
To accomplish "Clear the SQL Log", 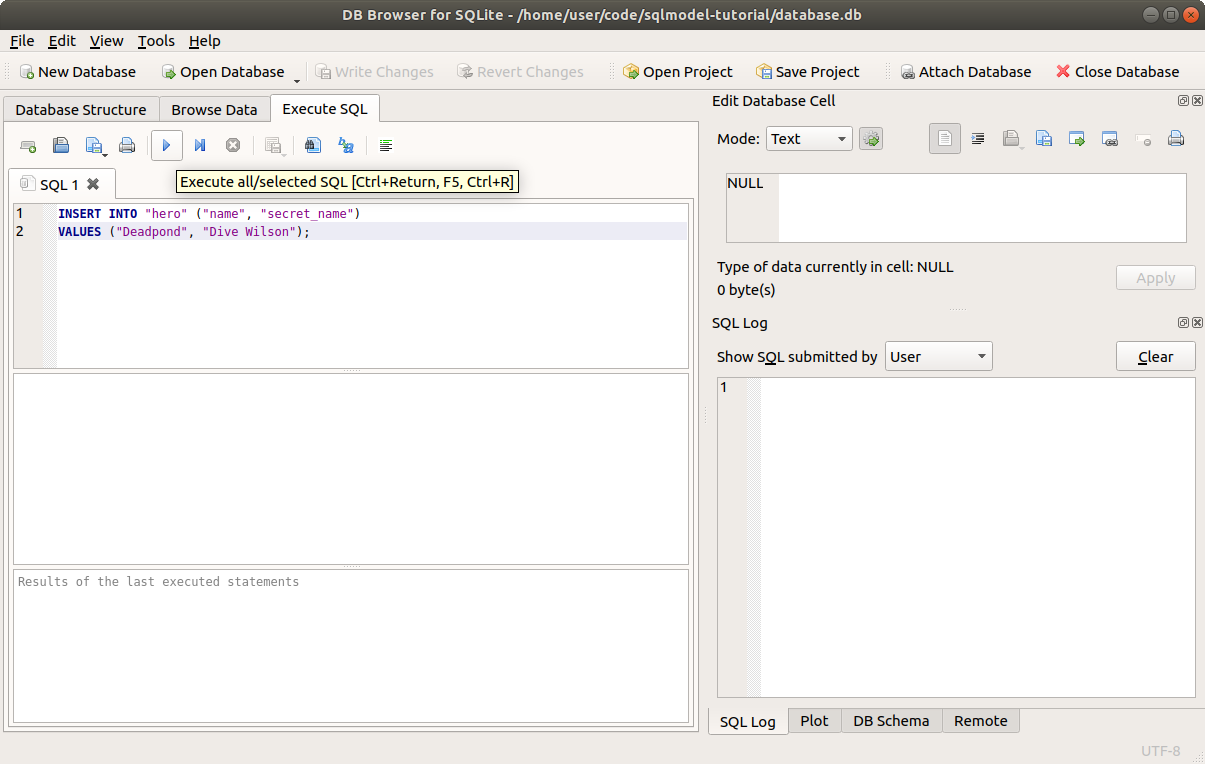I will (x=1155, y=357).
